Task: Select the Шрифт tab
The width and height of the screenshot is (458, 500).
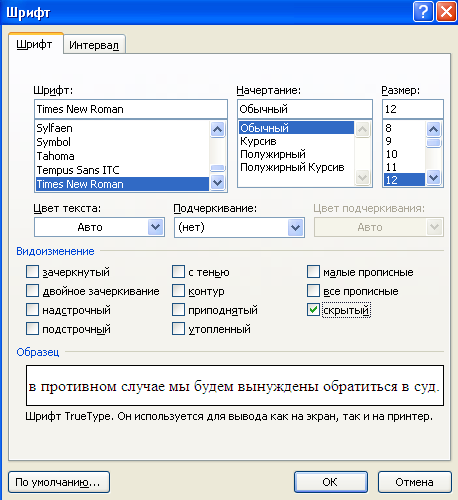Action: (x=35, y=44)
